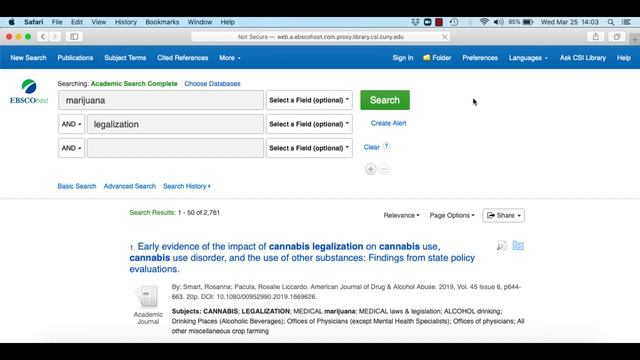Open the first result title about cannabis legalization
Image resolution: width=640 pixels, height=360 pixels.
tap(302, 258)
